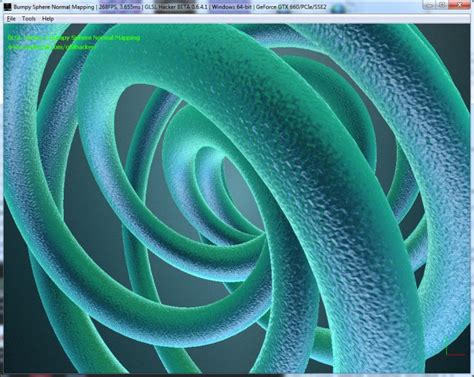Open the Help menu
This screenshot has width=474, height=377.
[x=48, y=19]
